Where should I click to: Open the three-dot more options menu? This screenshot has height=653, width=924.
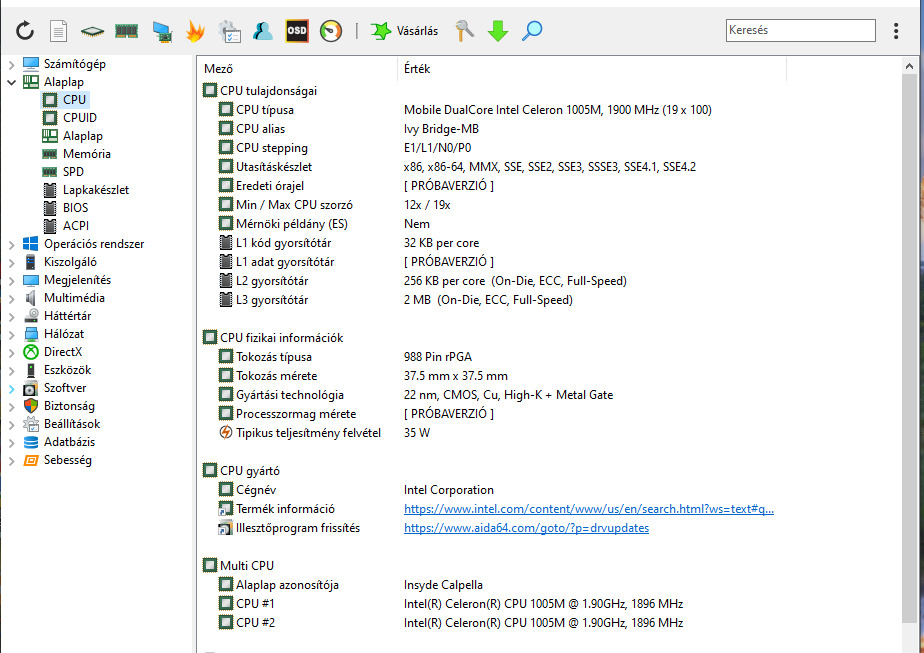point(896,31)
